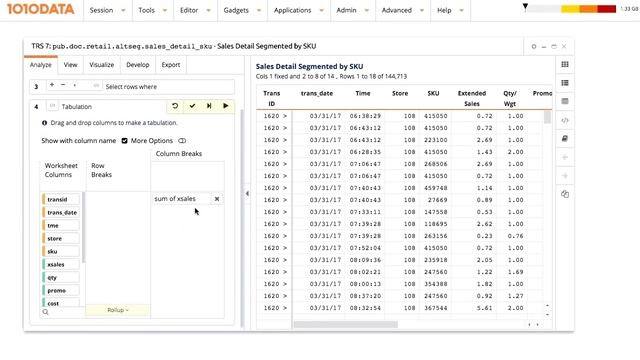Viewport: 640px width, 360px height.
Task: Click the plus icon in step 3
Action: pos(52,85)
